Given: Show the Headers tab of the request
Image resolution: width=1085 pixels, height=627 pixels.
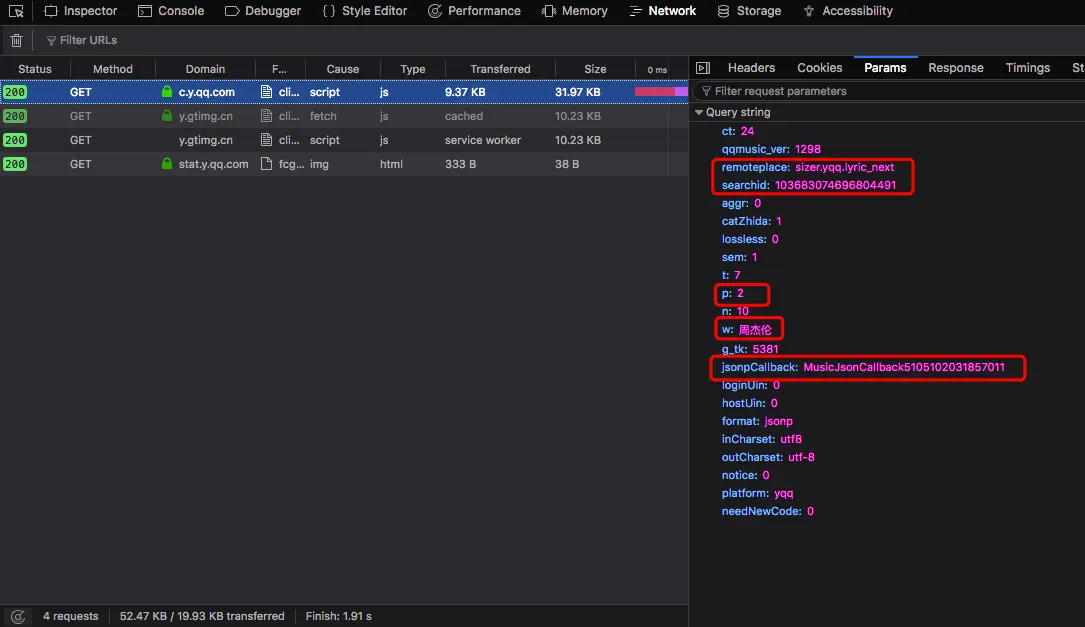Looking at the screenshot, I should 751,68.
